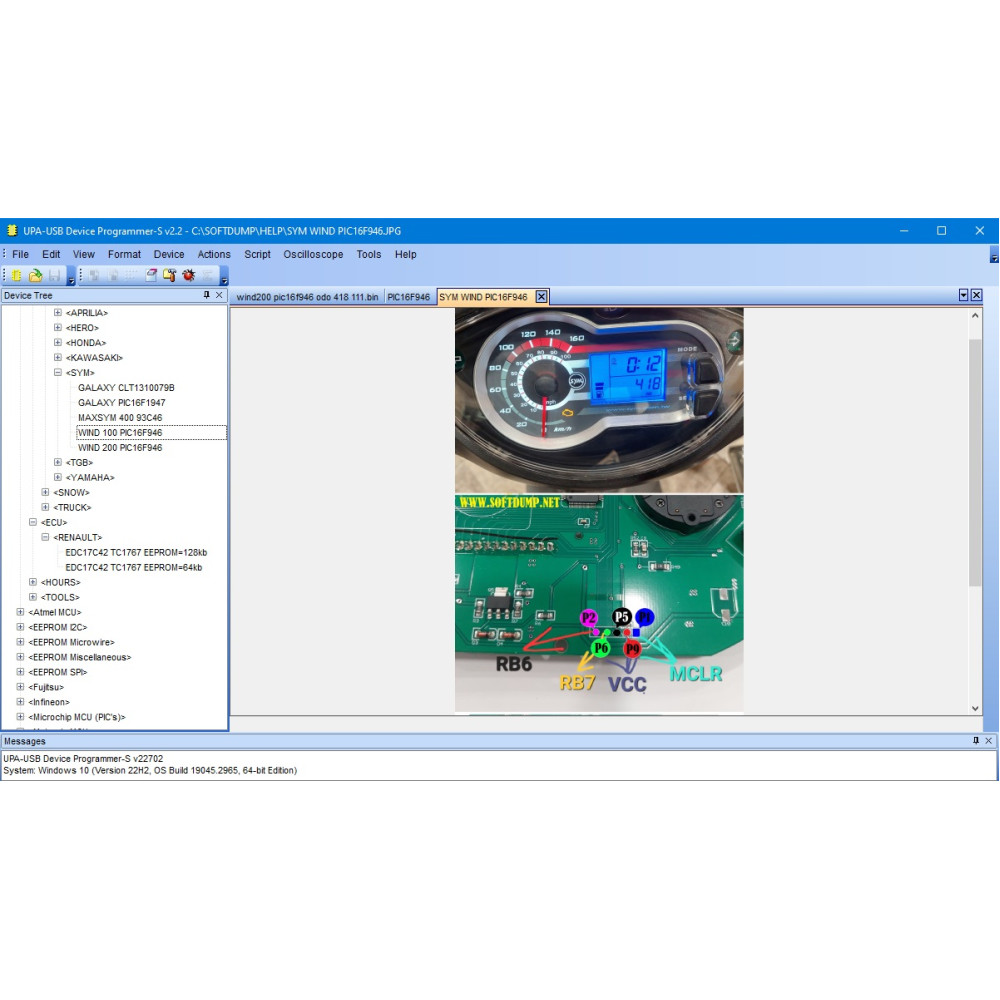Click the image viewer scroll down arrow
The image size is (1000, 1000).
pyautogui.click(x=975, y=708)
